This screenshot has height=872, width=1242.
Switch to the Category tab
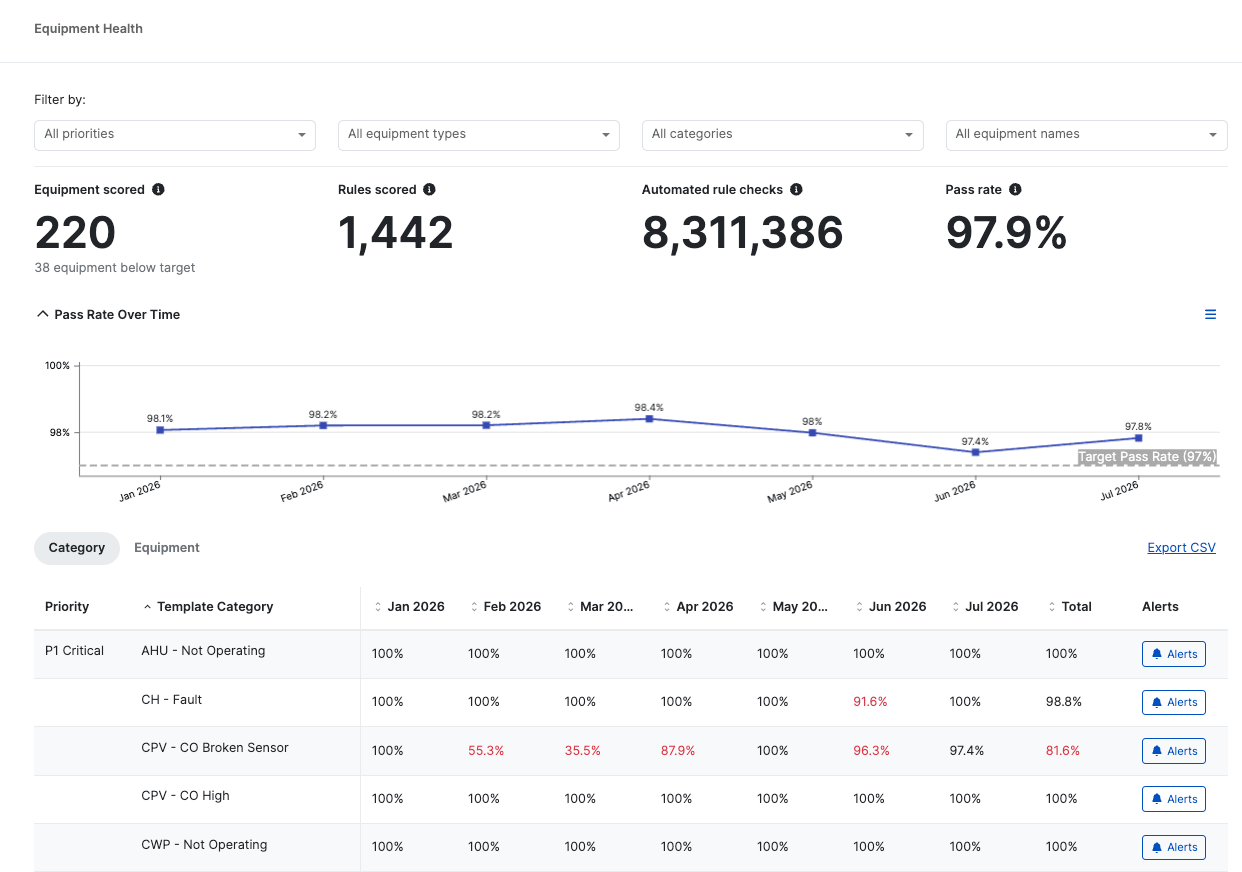click(77, 548)
